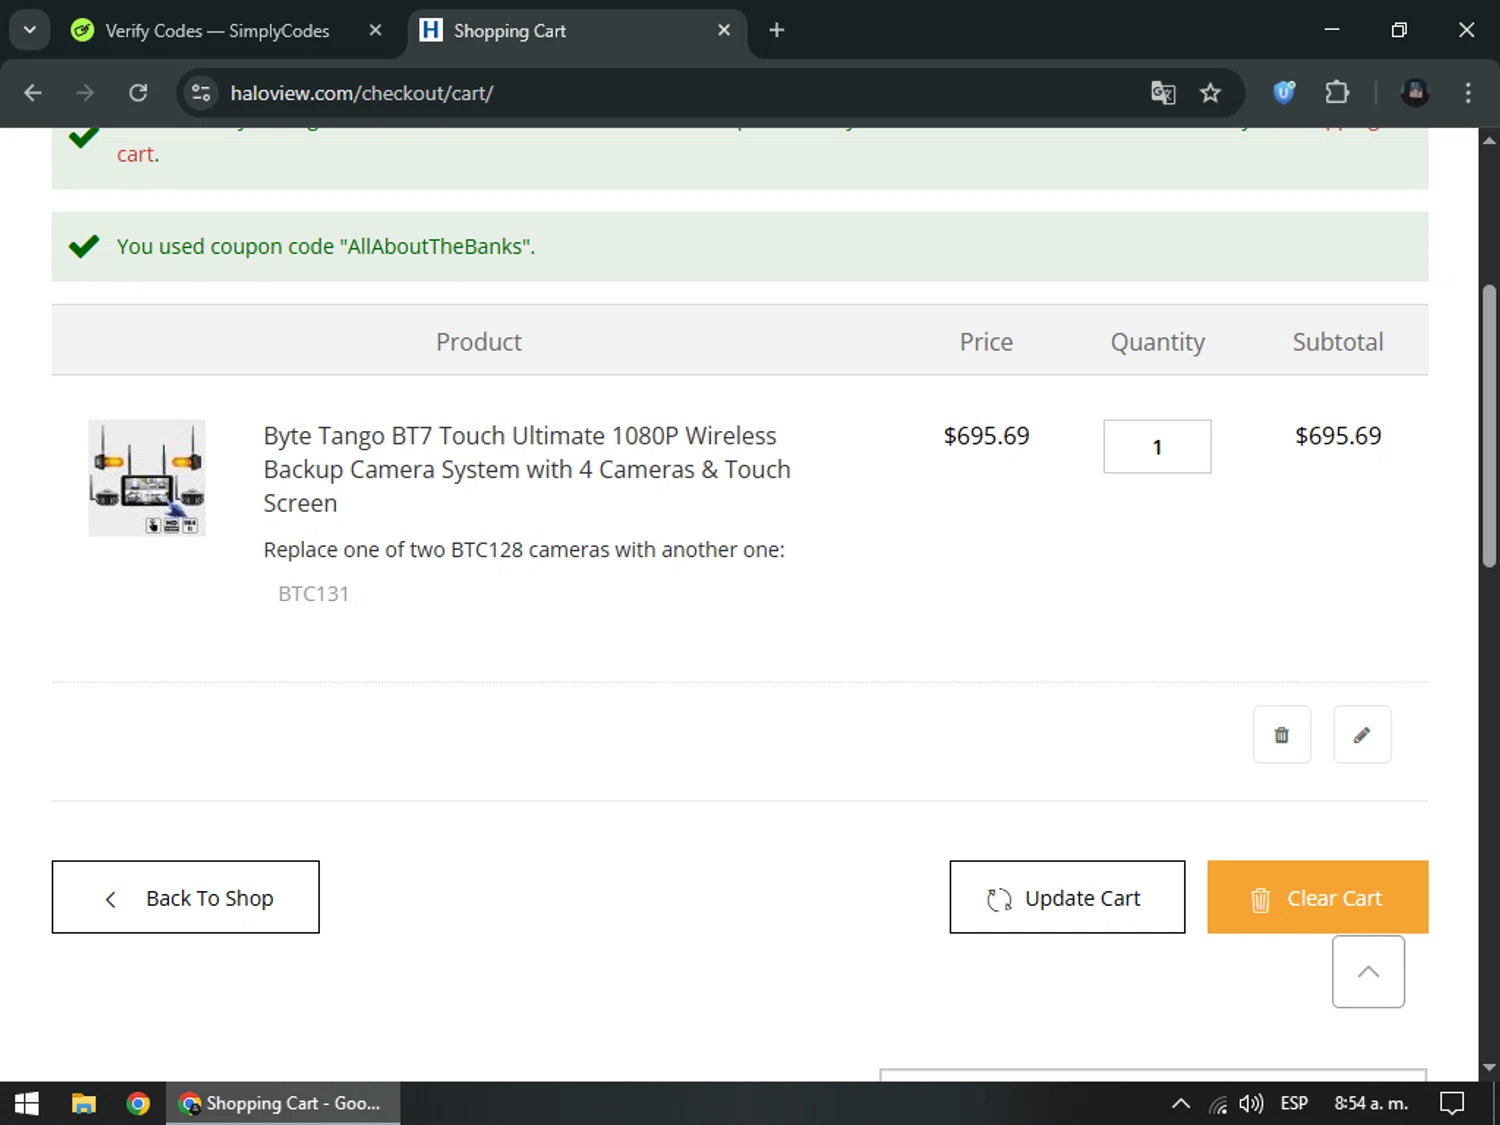This screenshot has height=1125, width=1500.
Task: Open the Chrome three-dot menu
Action: [x=1468, y=93]
